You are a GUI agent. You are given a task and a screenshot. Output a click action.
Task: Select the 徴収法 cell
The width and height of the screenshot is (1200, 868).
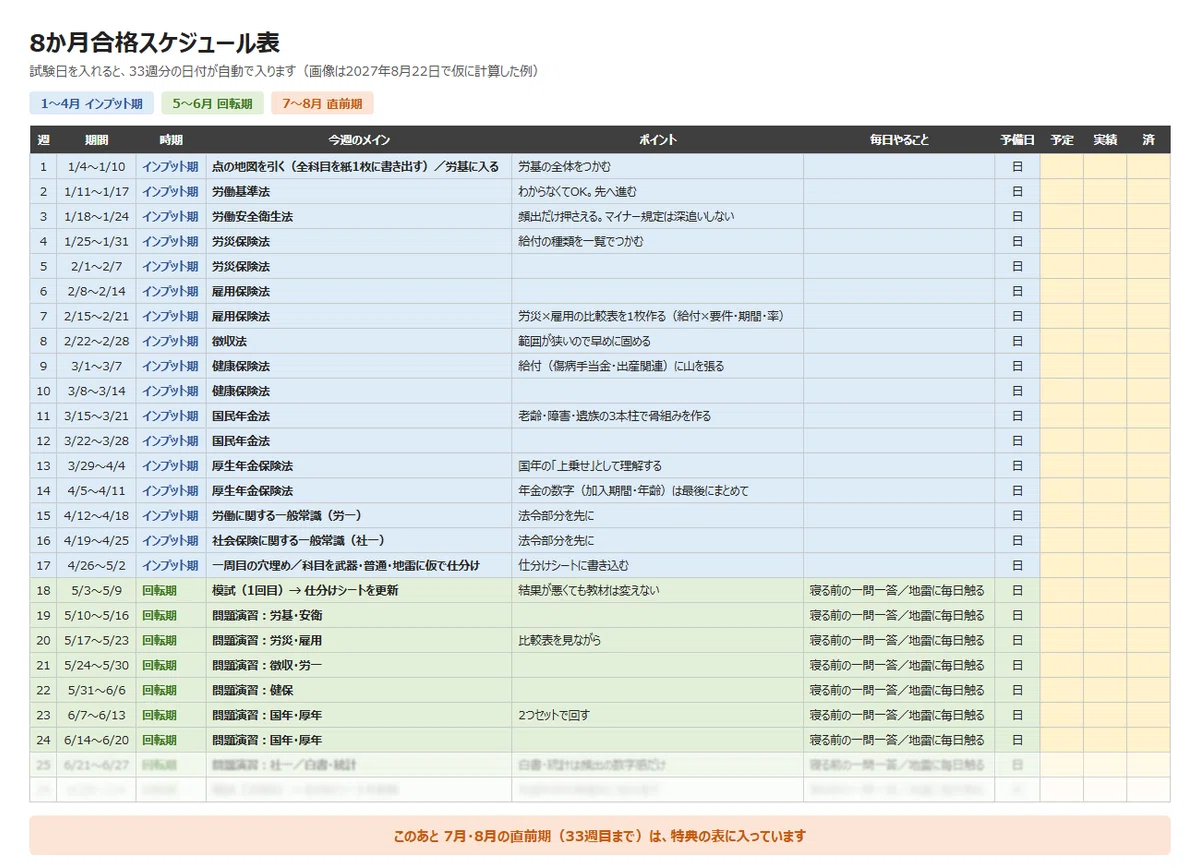pos(359,341)
